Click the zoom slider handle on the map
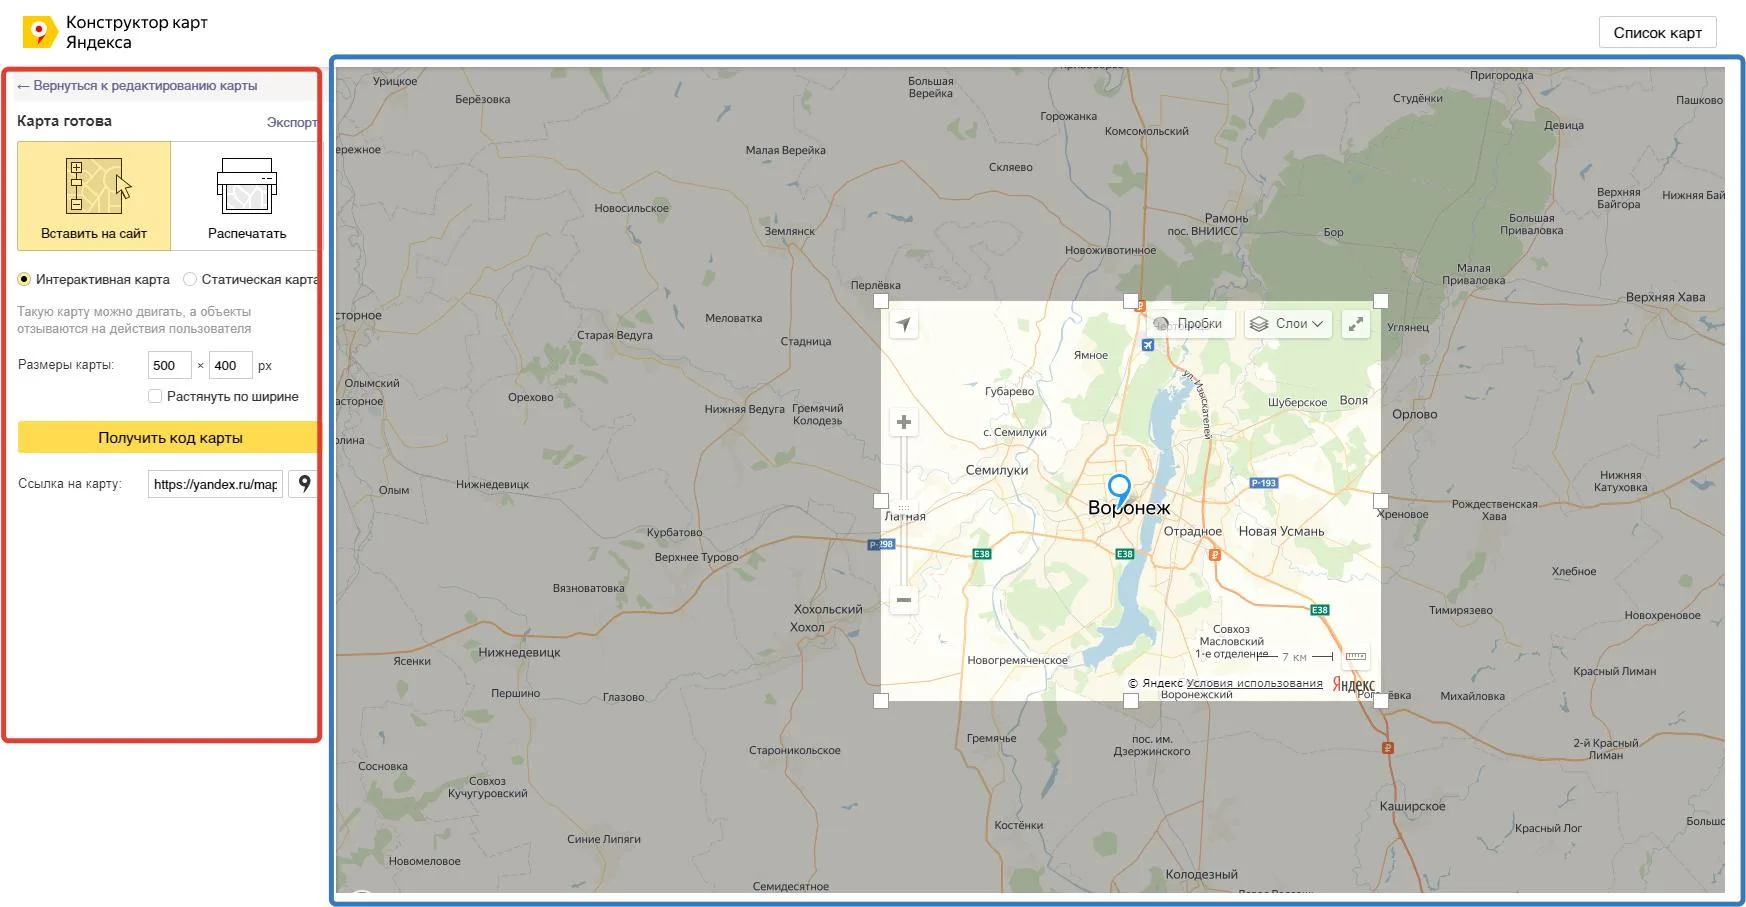The image size is (1746, 907). pos(904,507)
